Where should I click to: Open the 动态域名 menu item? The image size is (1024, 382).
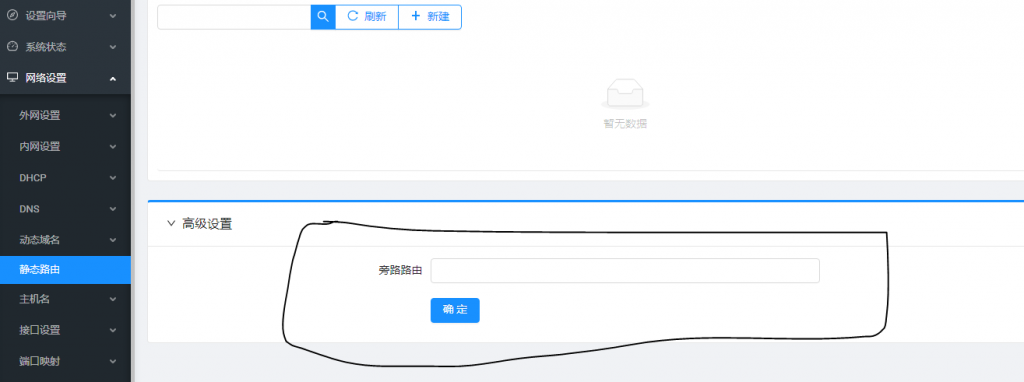pyautogui.click(x=65, y=240)
